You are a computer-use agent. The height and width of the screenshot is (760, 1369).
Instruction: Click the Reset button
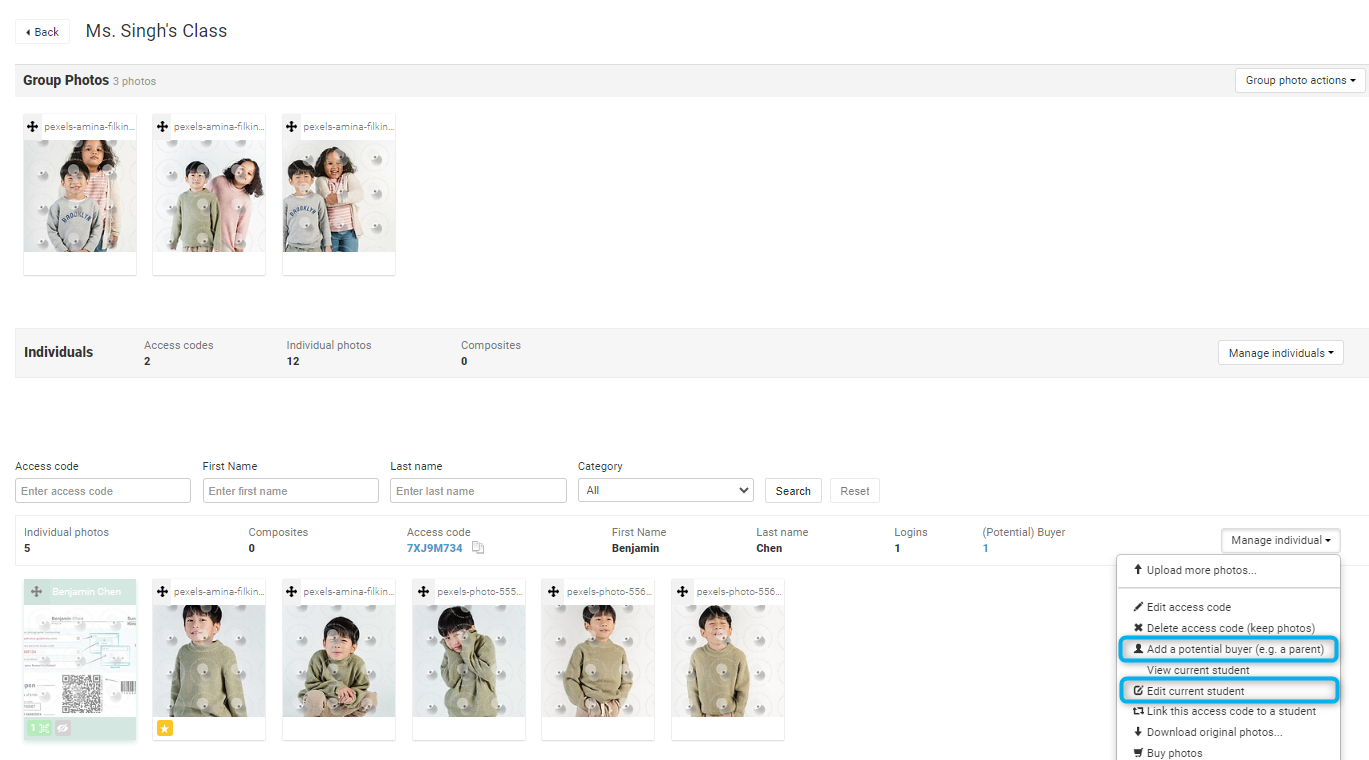click(854, 490)
